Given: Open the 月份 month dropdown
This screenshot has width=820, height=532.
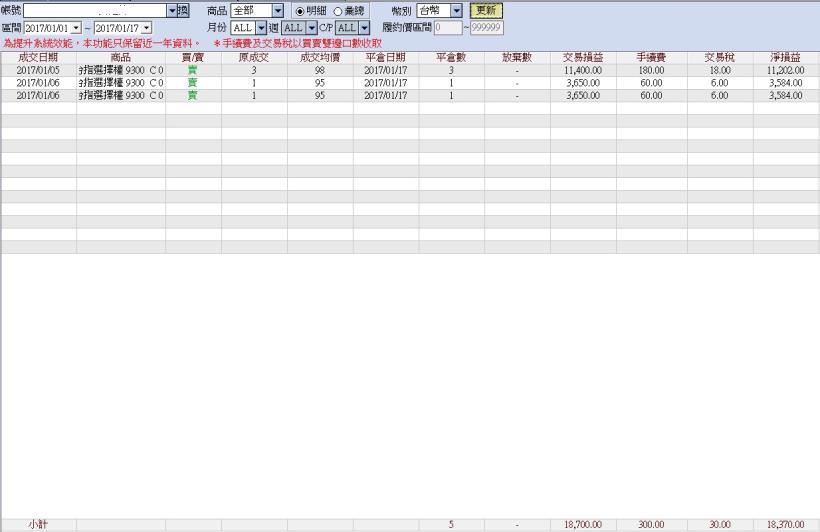Looking at the screenshot, I should point(260,28).
